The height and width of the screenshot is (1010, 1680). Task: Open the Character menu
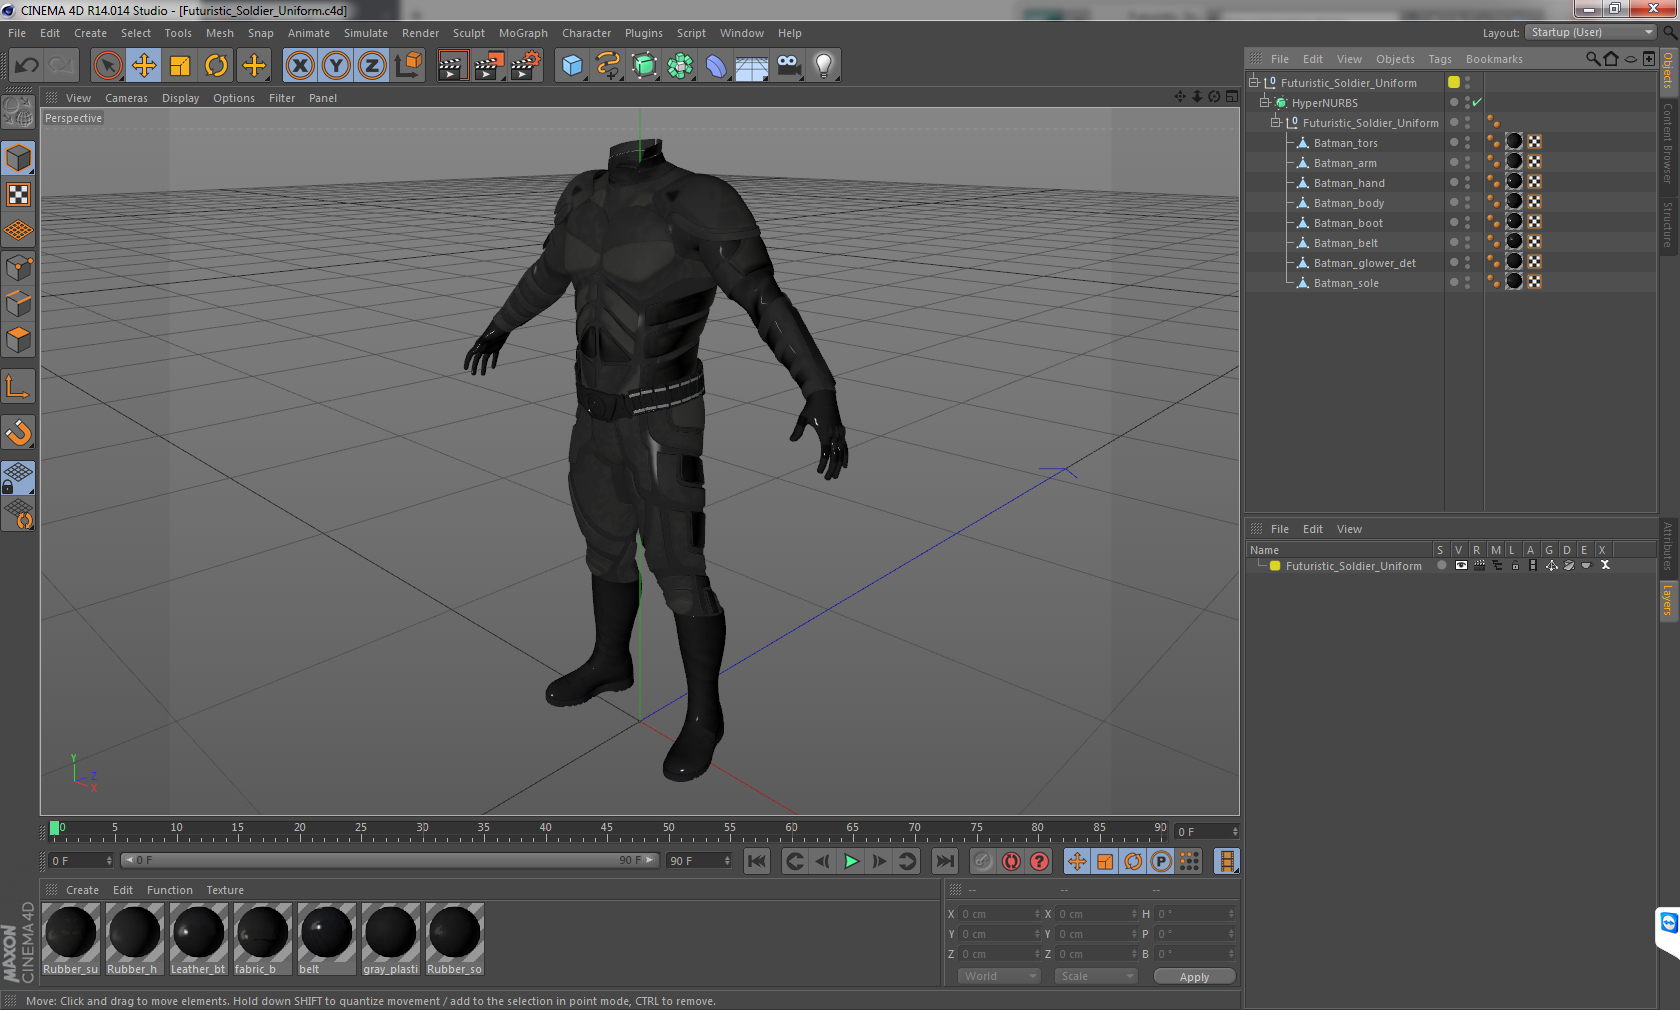586,33
